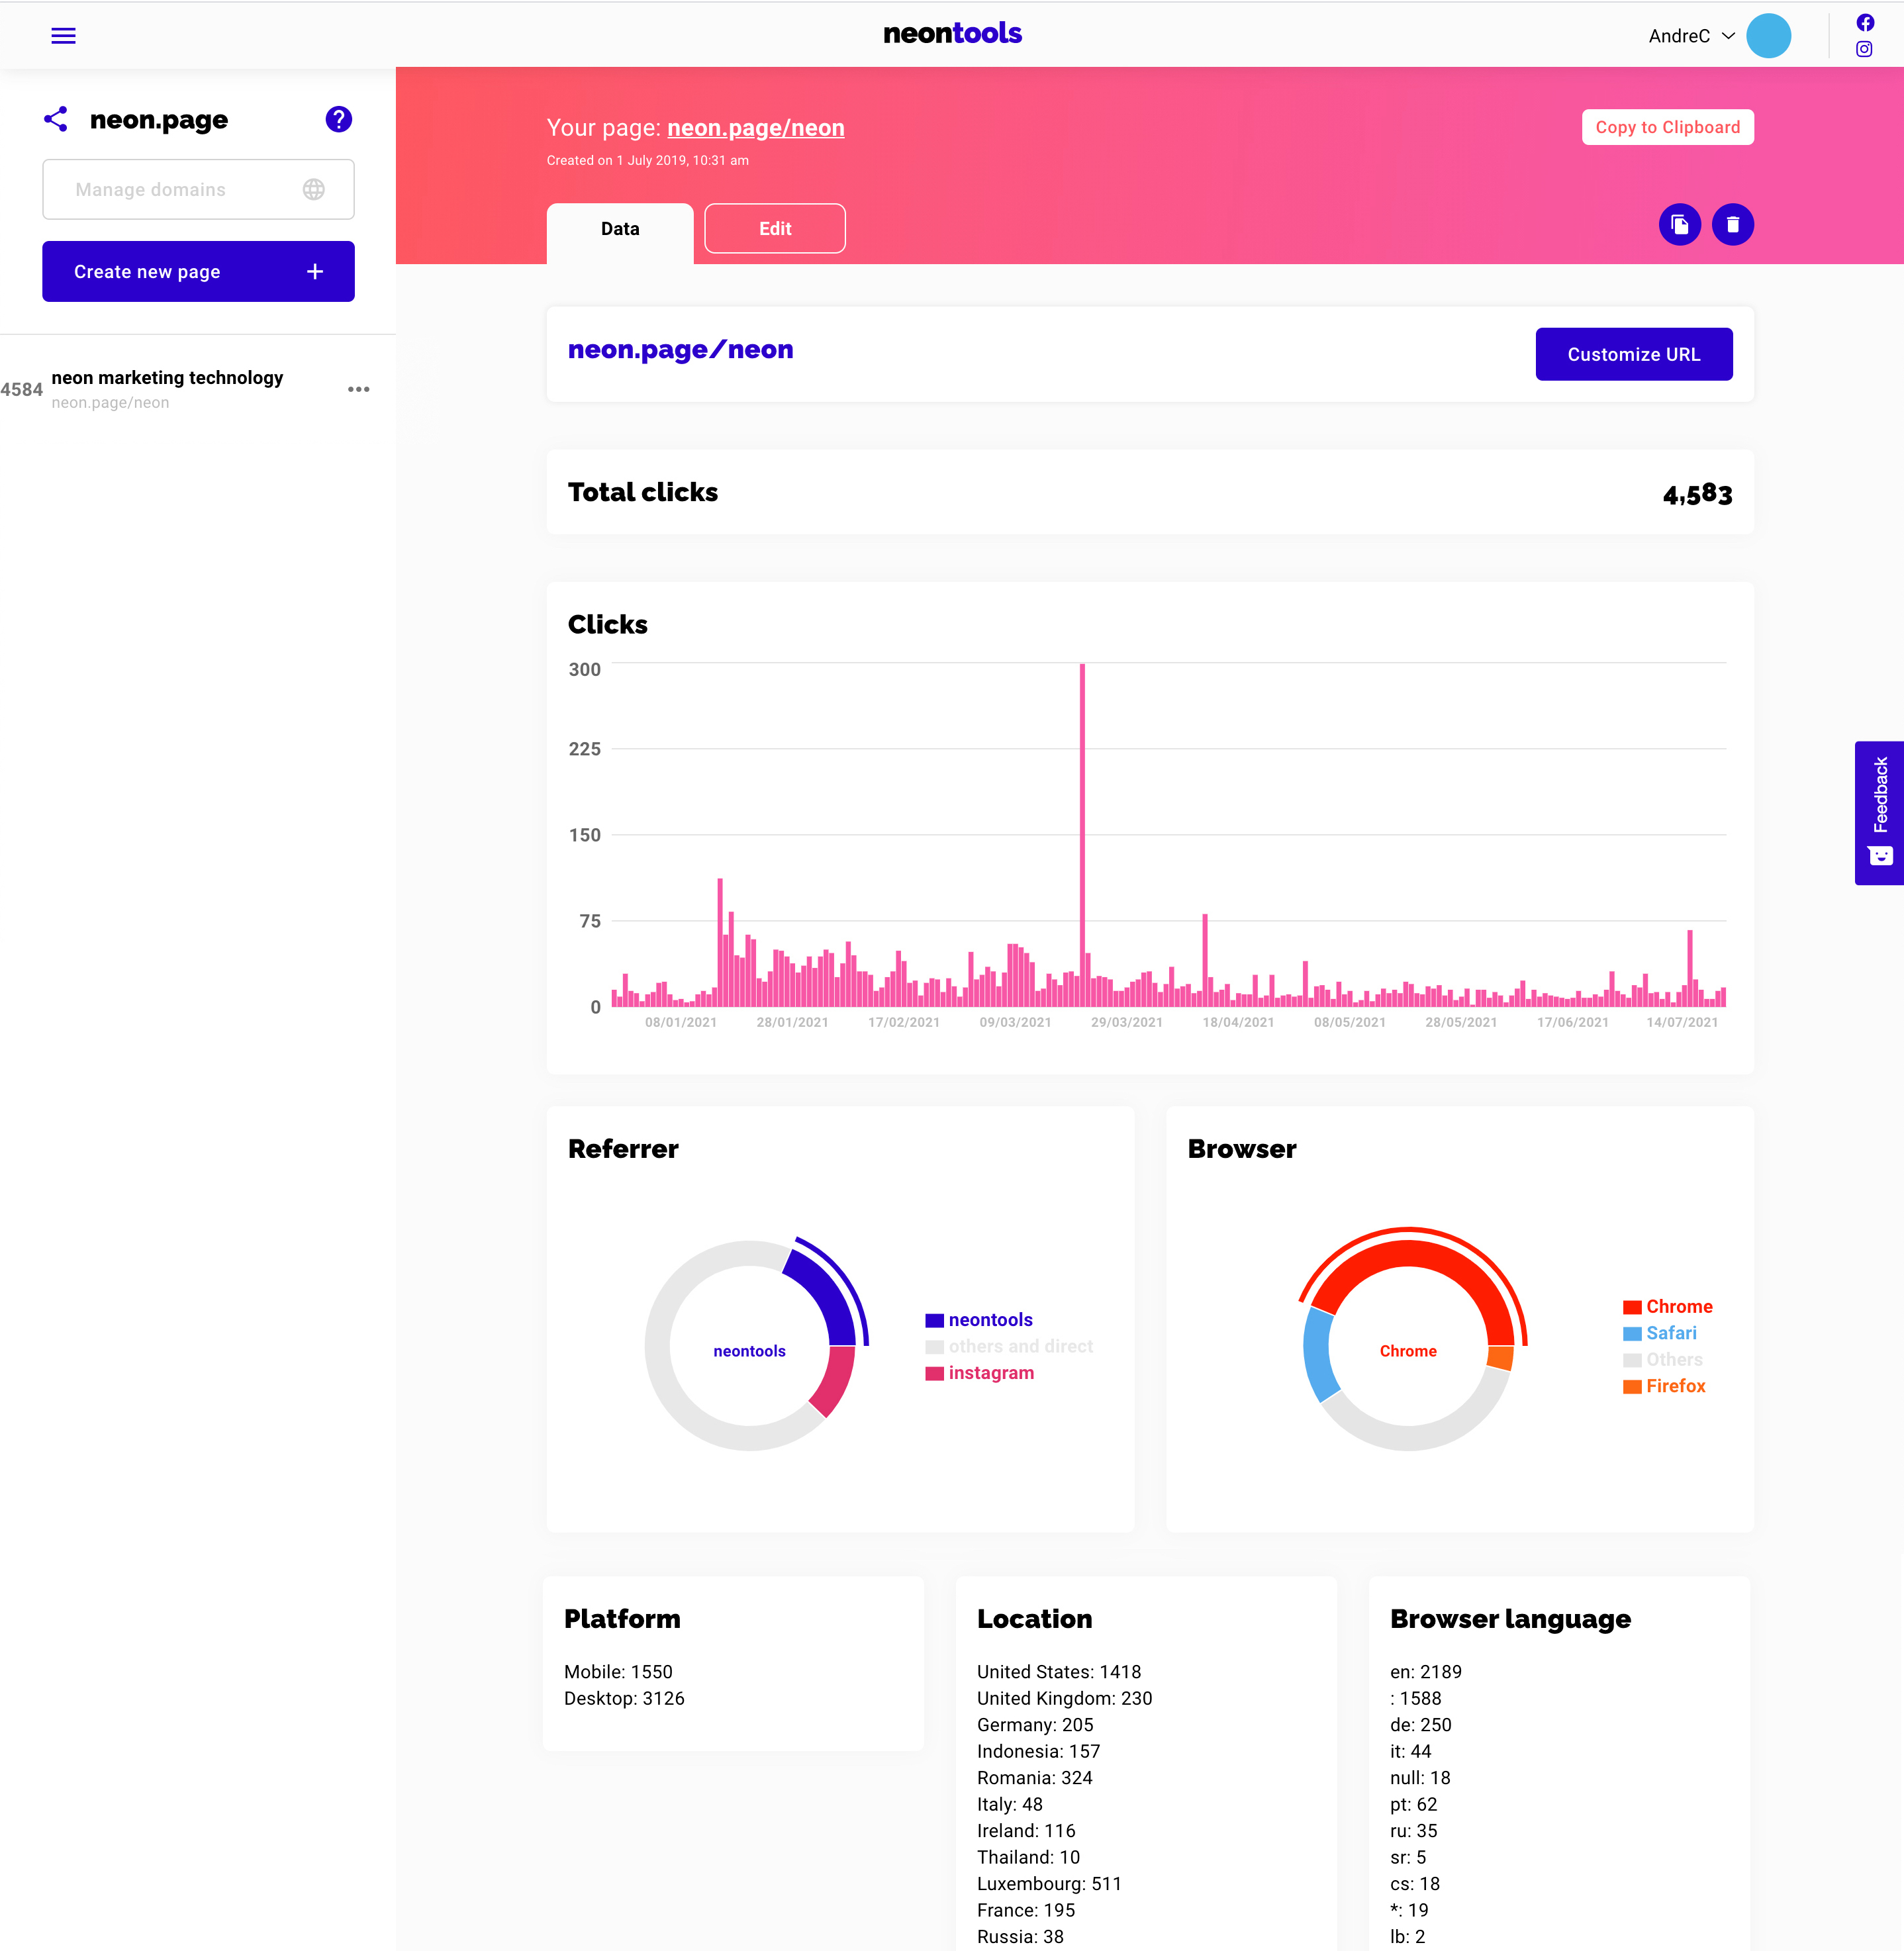Viewport: 1904px width, 1951px height.
Task: Switch to the Edit tab
Action: [774, 228]
